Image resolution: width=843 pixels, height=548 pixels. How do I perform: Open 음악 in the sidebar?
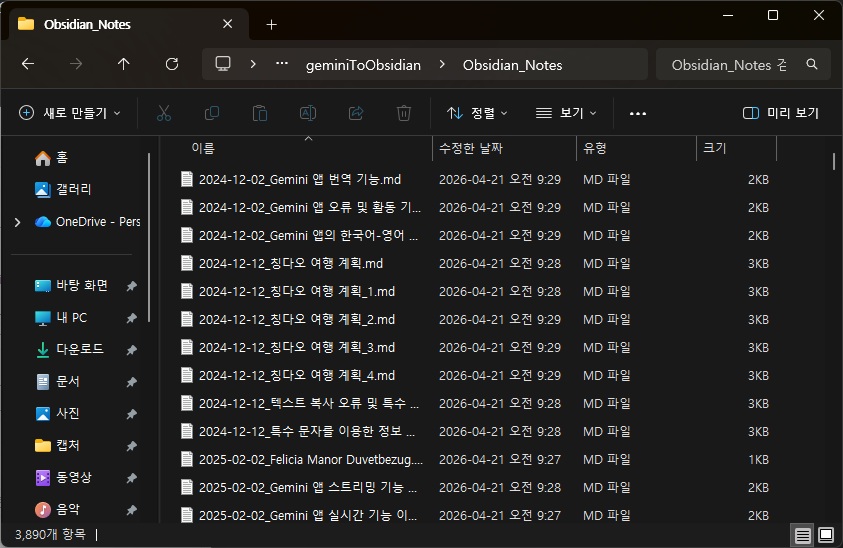(x=58, y=509)
